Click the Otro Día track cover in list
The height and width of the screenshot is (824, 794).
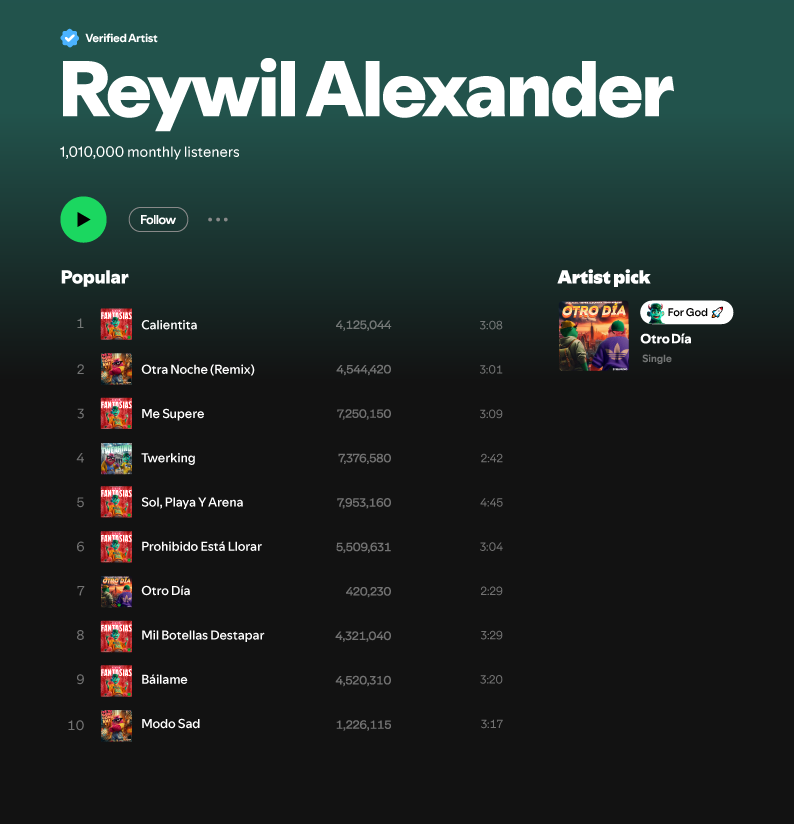click(116, 591)
